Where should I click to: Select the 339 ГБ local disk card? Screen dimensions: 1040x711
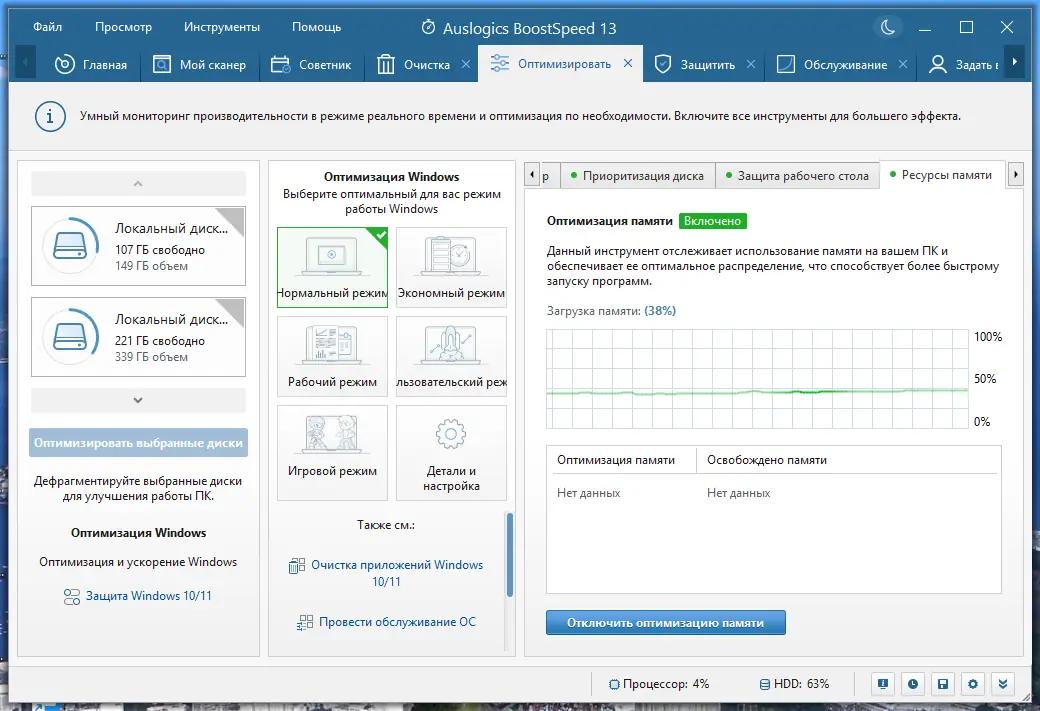click(138, 337)
